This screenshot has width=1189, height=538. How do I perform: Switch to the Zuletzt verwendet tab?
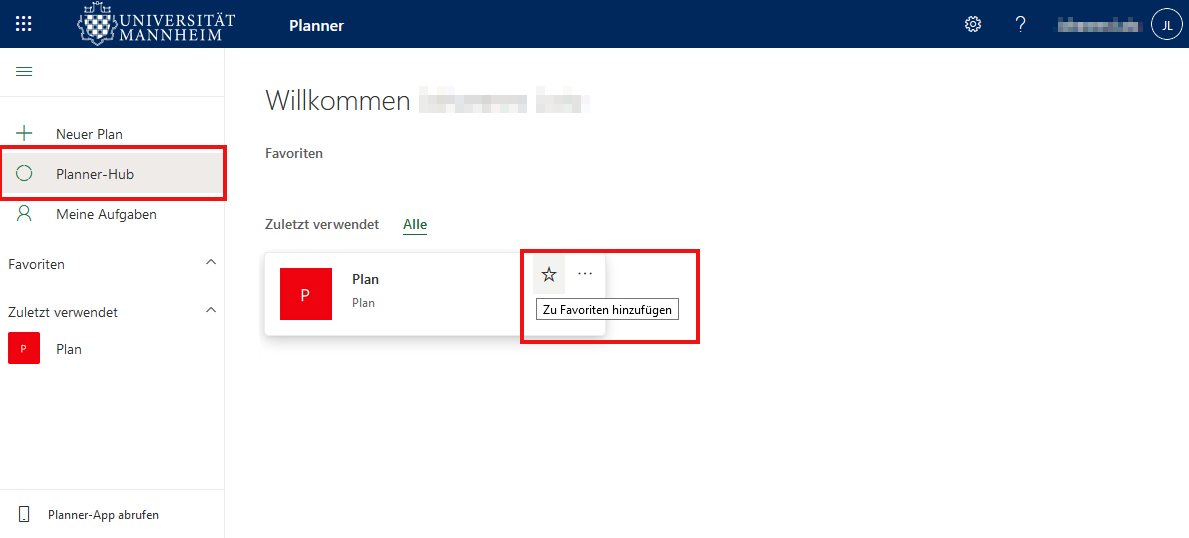pyautogui.click(x=322, y=225)
